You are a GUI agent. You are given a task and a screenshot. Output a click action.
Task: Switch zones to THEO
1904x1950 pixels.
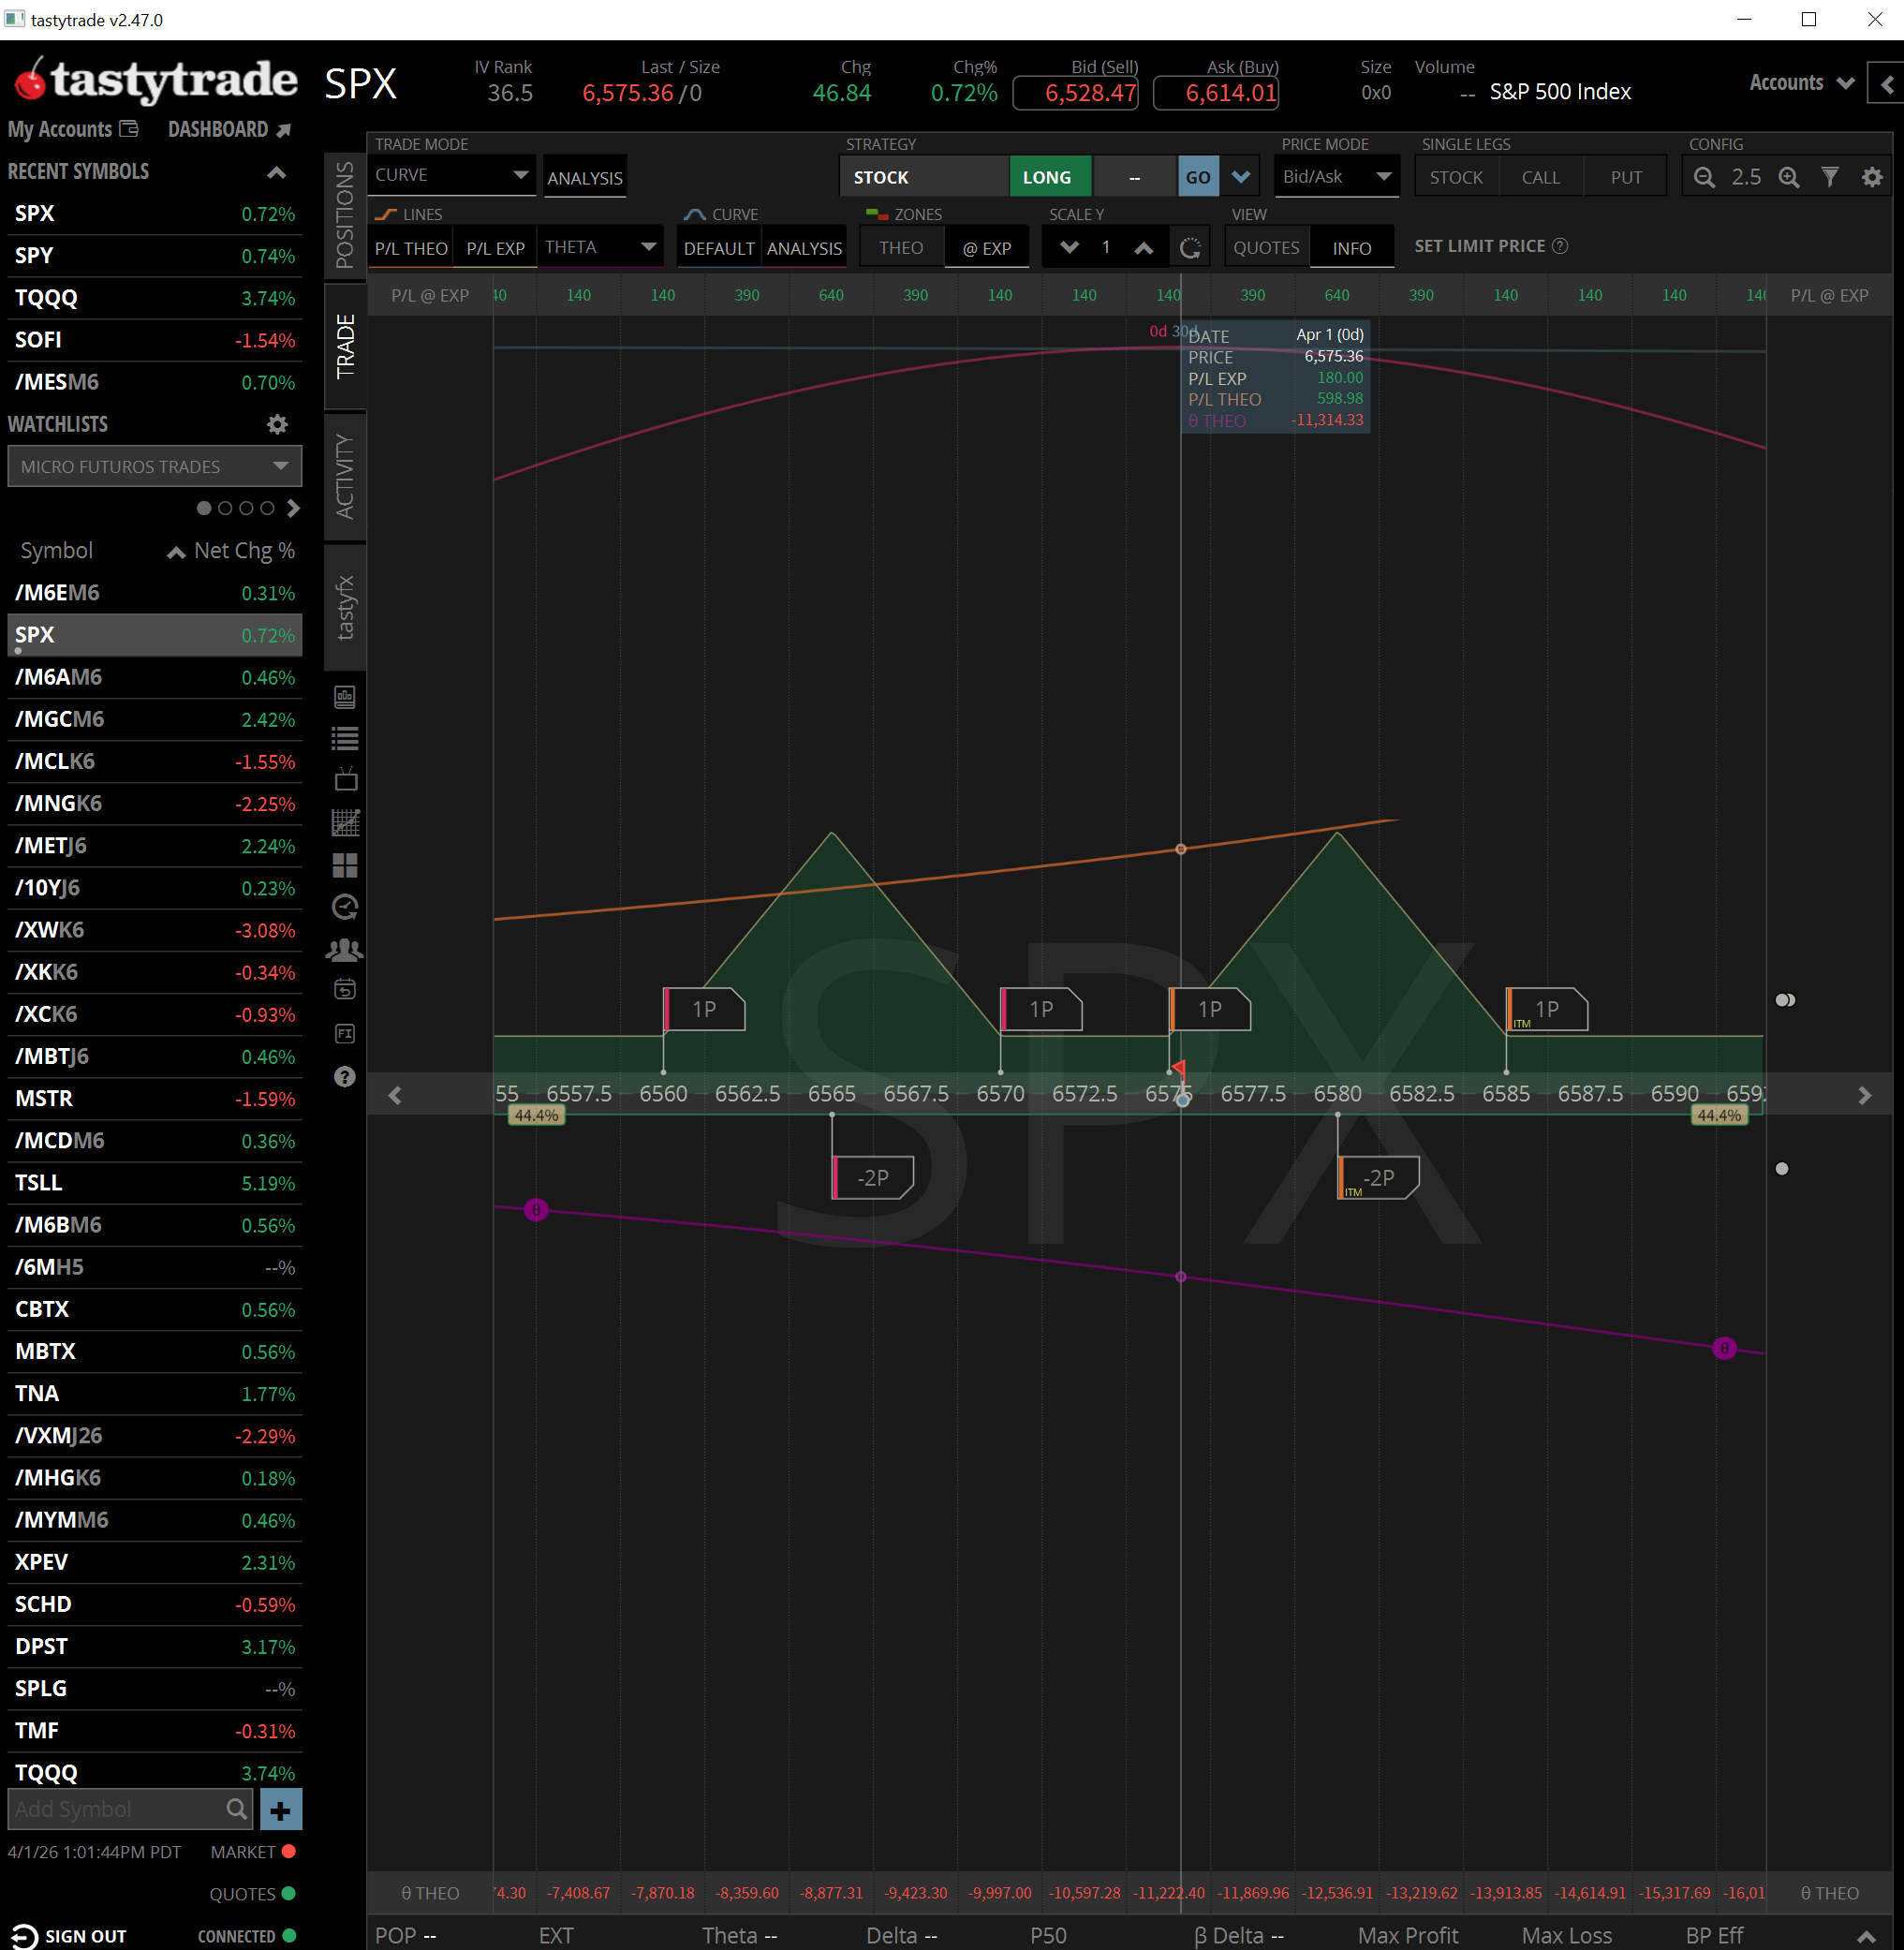(x=900, y=248)
